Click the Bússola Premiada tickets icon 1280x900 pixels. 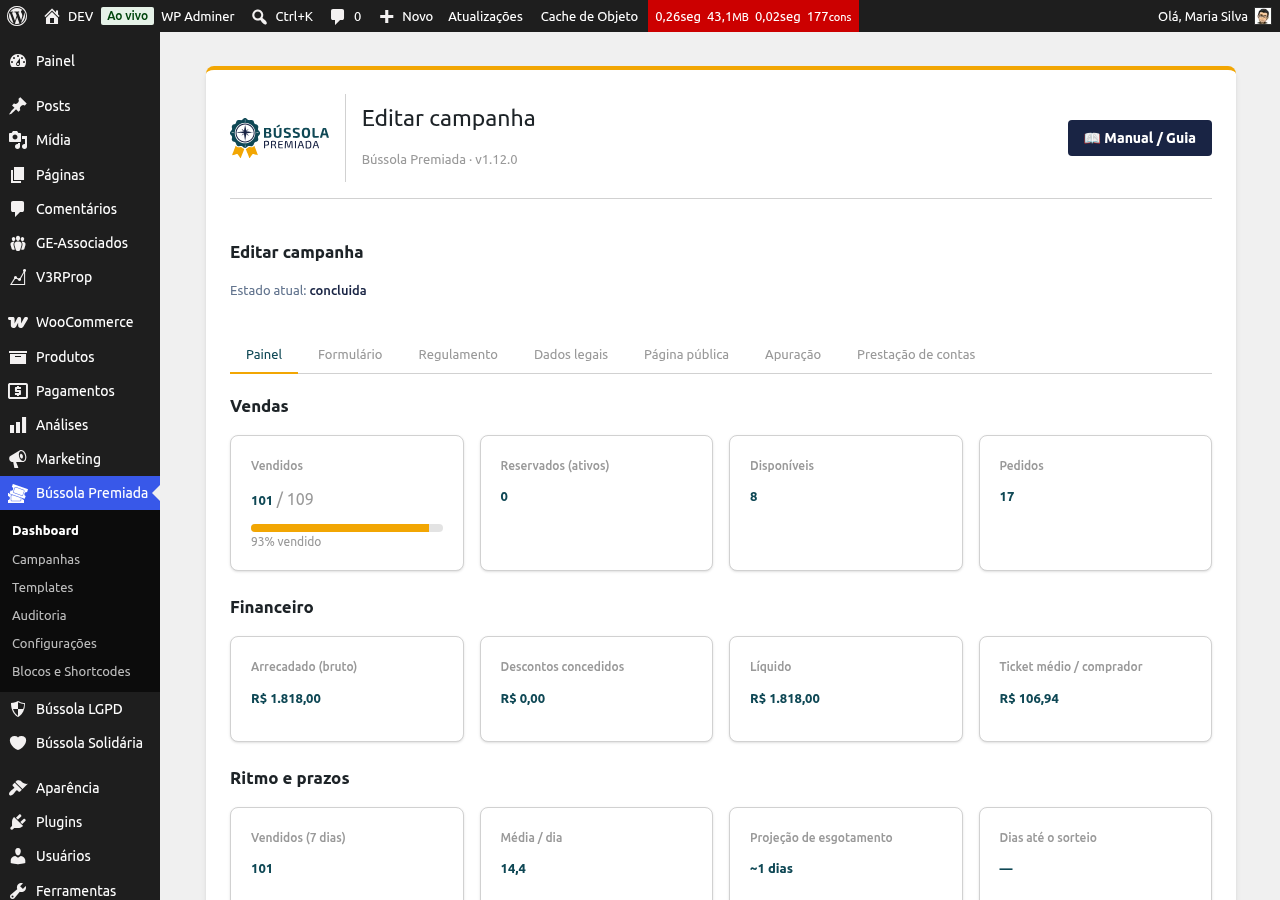pyautogui.click(x=18, y=493)
